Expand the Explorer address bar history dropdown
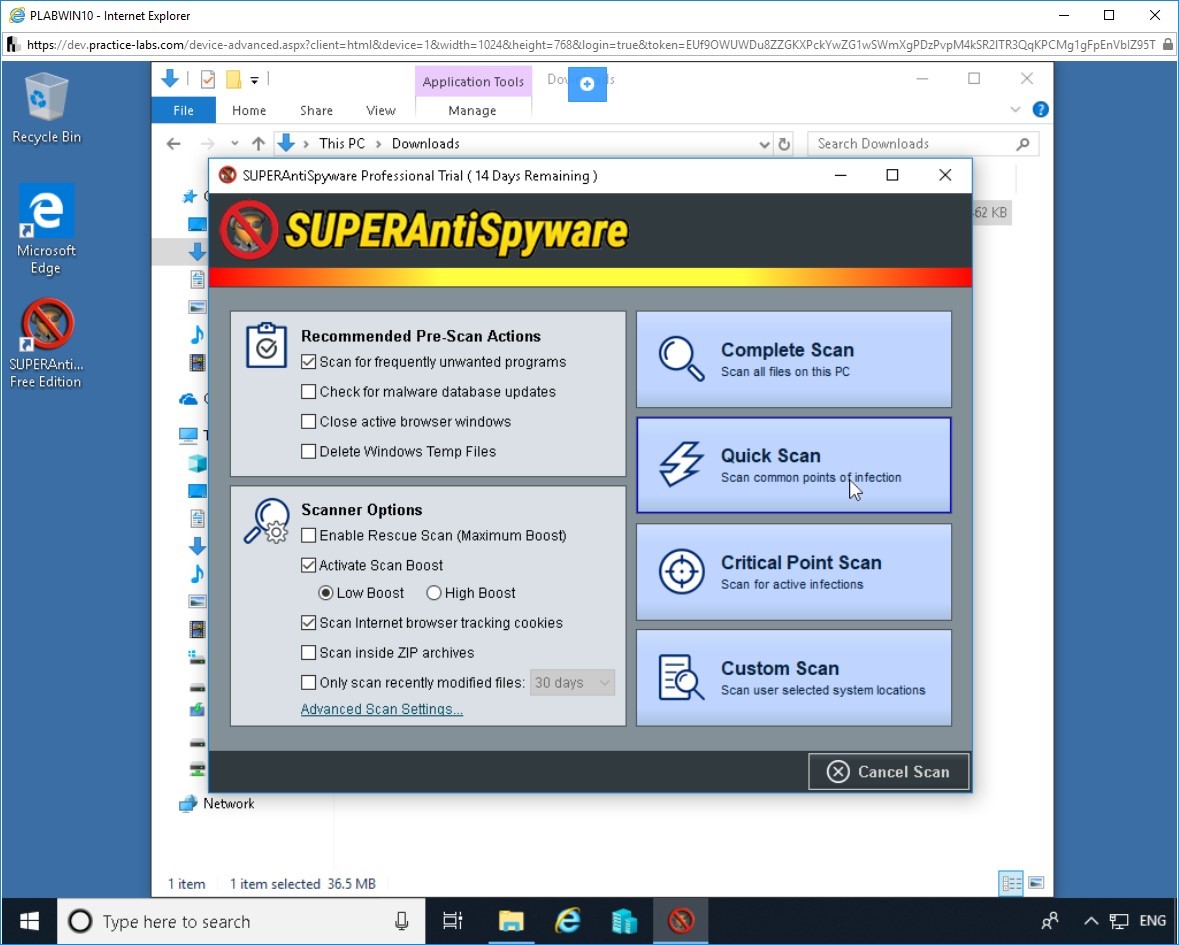 click(764, 144)
